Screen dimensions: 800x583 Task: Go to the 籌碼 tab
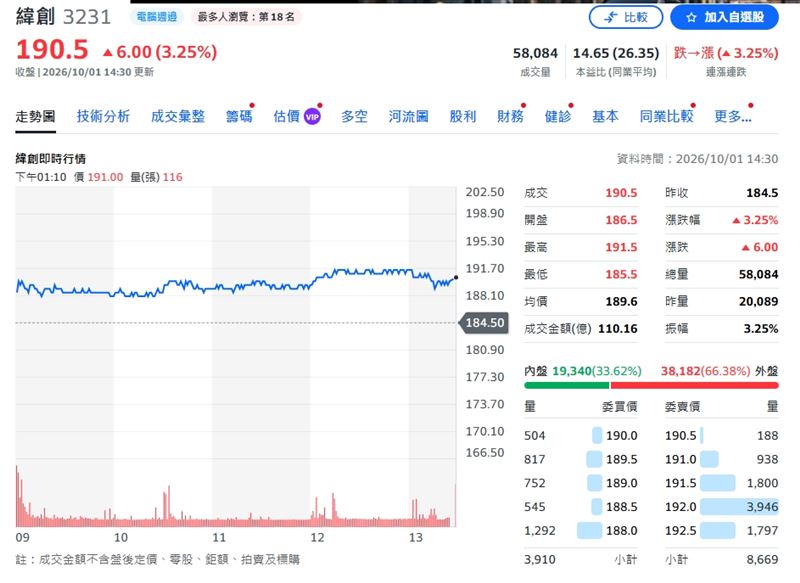click(x=239, y=116)
